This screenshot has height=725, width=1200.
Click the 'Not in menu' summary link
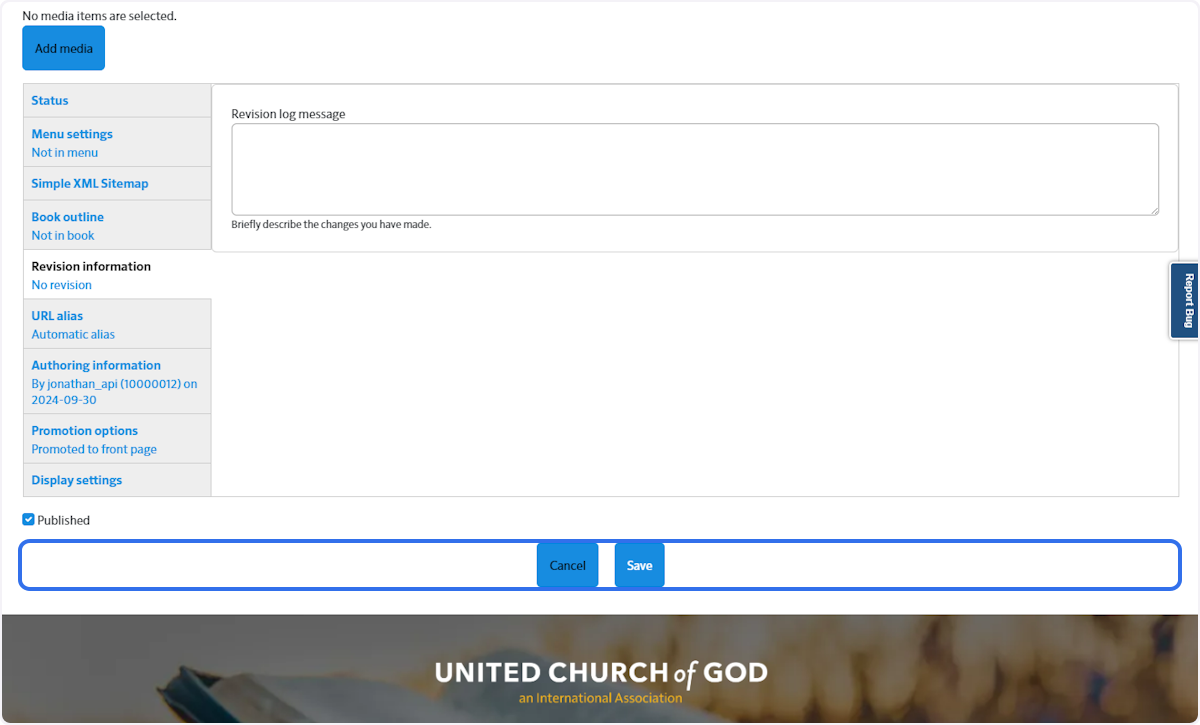pos(64,152)
